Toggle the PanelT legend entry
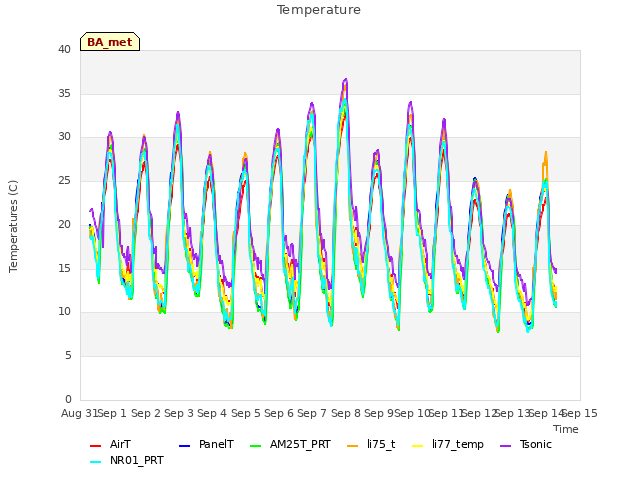 [x=207, y=444]
